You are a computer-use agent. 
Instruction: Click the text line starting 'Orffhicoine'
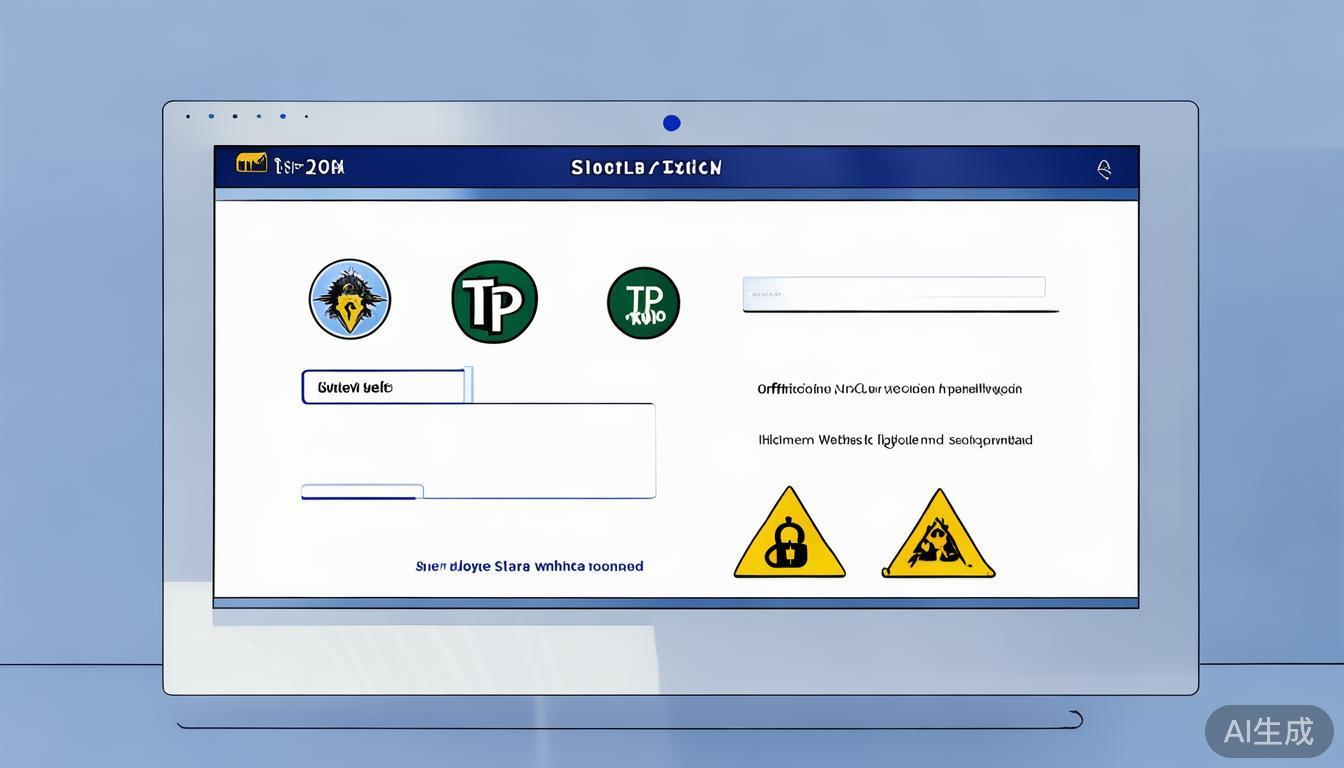pyautogui.click(x=889, y=389)
